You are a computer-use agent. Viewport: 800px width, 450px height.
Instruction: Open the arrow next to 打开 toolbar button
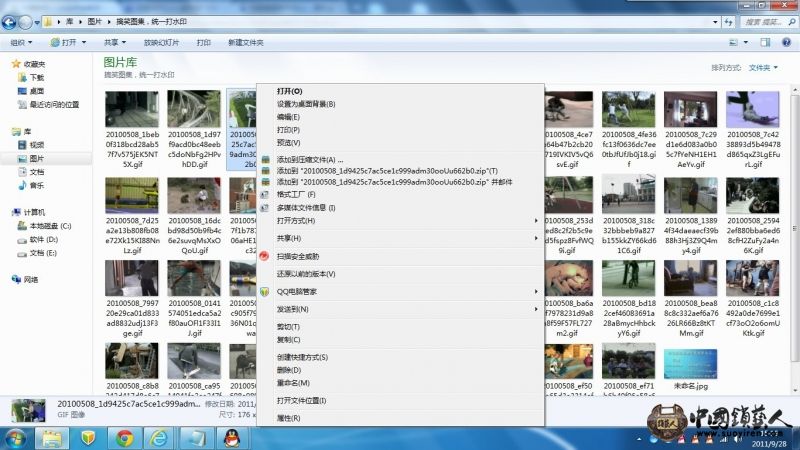84,42
